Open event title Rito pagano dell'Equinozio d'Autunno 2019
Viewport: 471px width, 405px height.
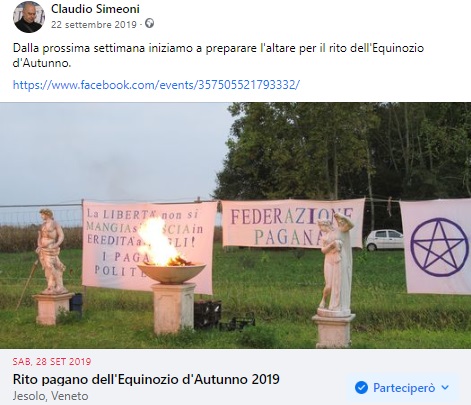coord(146,379)
